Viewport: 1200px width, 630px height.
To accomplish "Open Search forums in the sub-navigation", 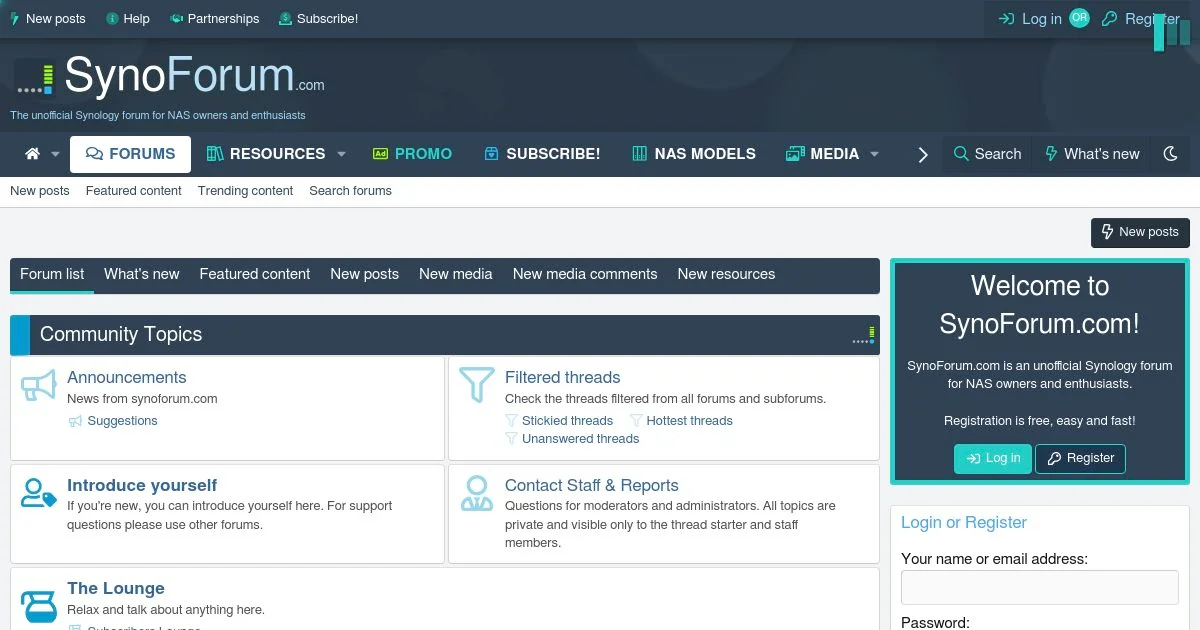I will coord(350,190).
